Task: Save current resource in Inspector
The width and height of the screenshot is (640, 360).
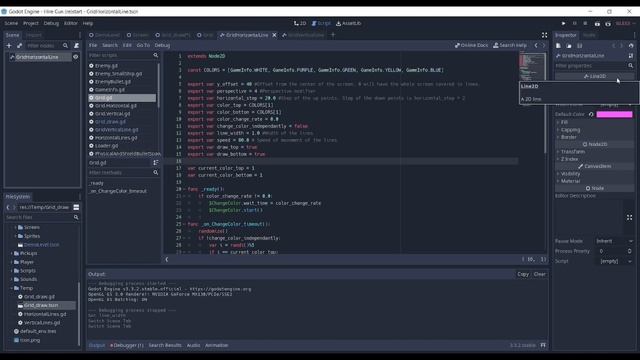Action: click(580, 46)
